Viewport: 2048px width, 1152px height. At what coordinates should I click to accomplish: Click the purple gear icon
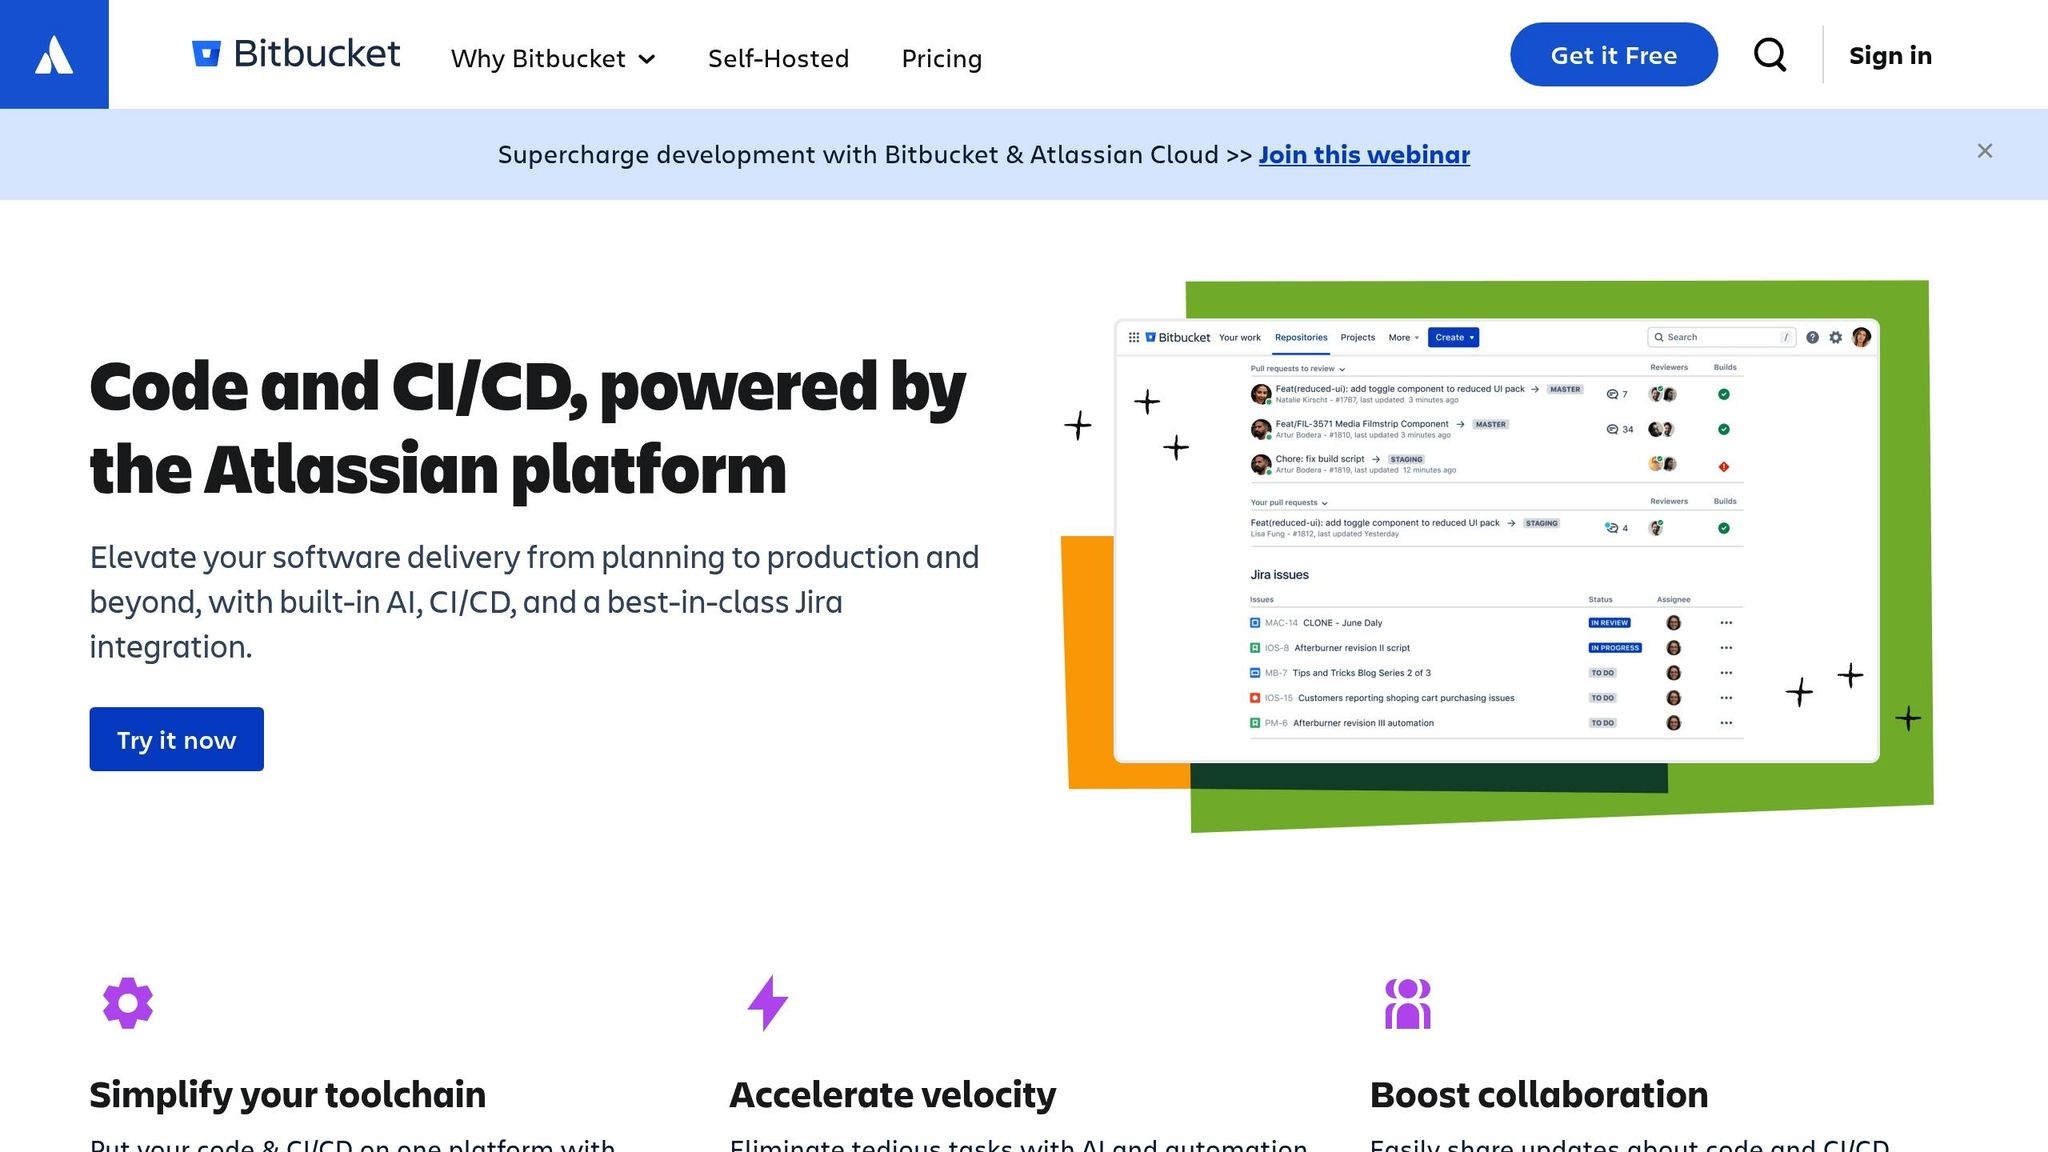pos(128,1002)
